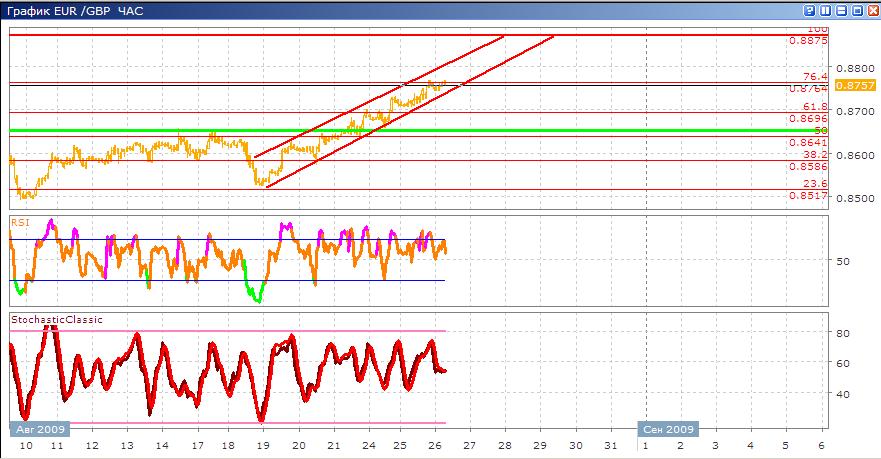Select the 0.8875 Fibonacci level label
This screenshot has width=881, height=459.
(x=808, y=40)
